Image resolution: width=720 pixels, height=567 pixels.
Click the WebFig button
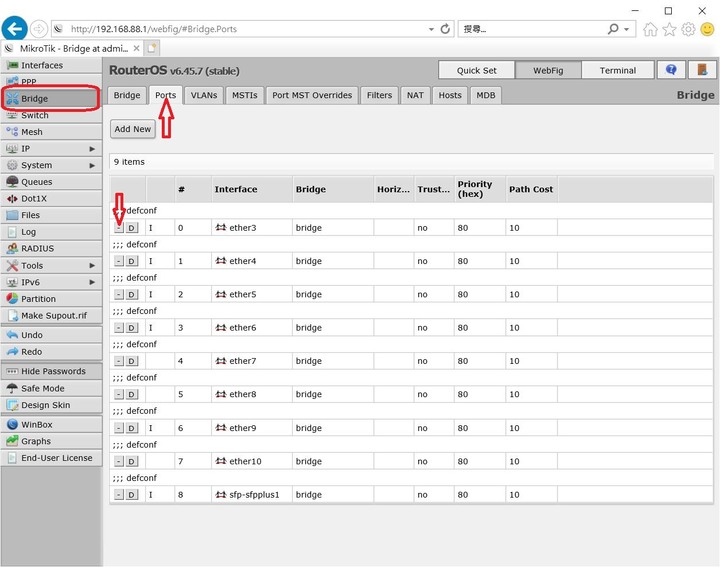(x=548, y=70)
